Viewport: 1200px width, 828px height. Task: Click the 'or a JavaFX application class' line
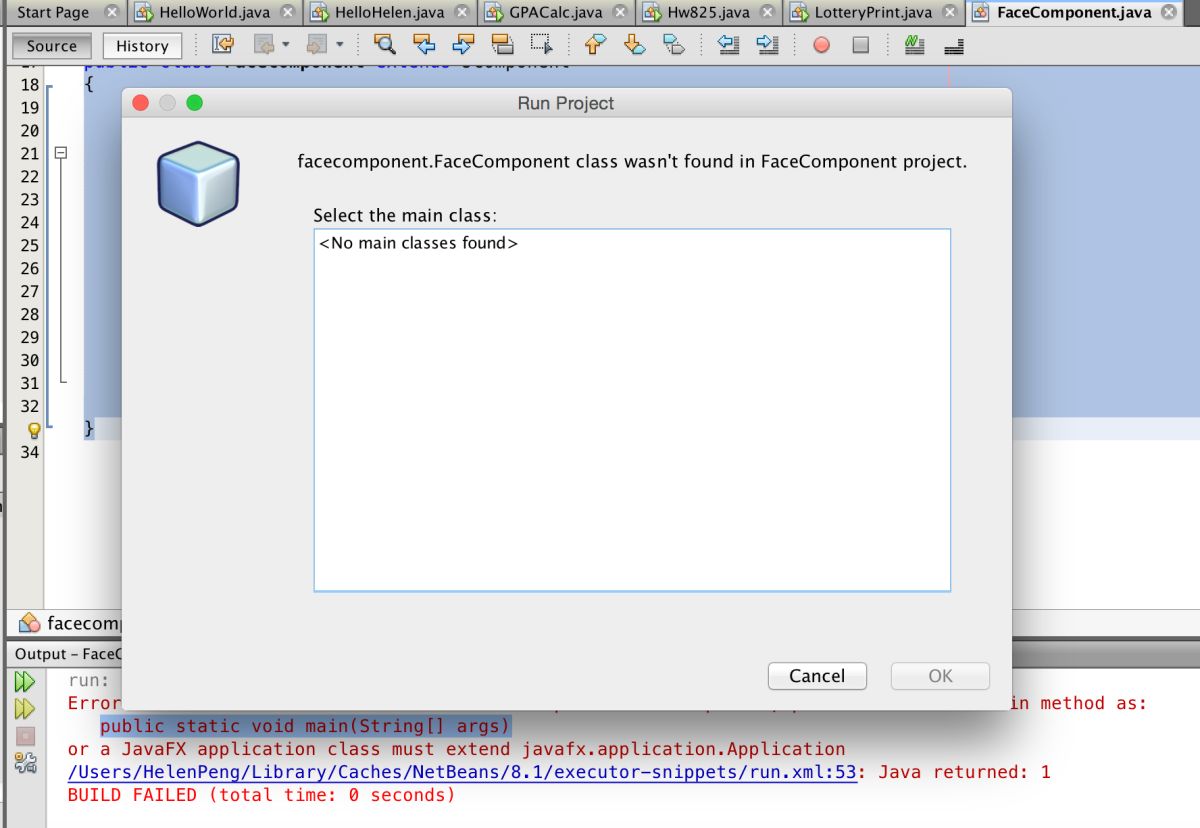click(456, 749)
